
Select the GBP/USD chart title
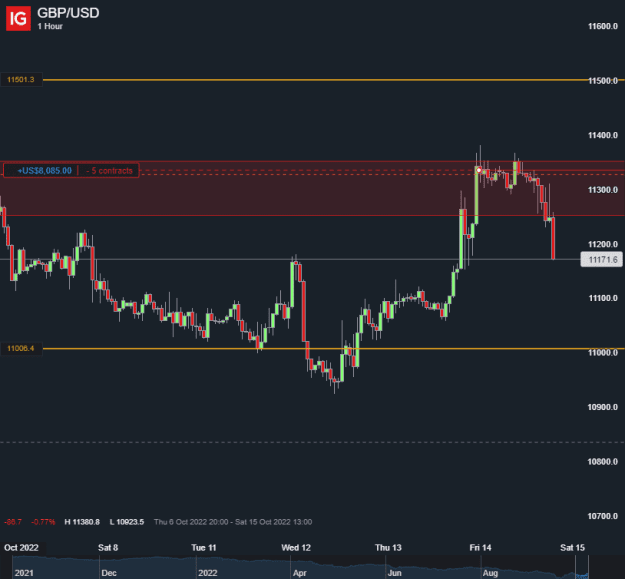coord(68,13)
